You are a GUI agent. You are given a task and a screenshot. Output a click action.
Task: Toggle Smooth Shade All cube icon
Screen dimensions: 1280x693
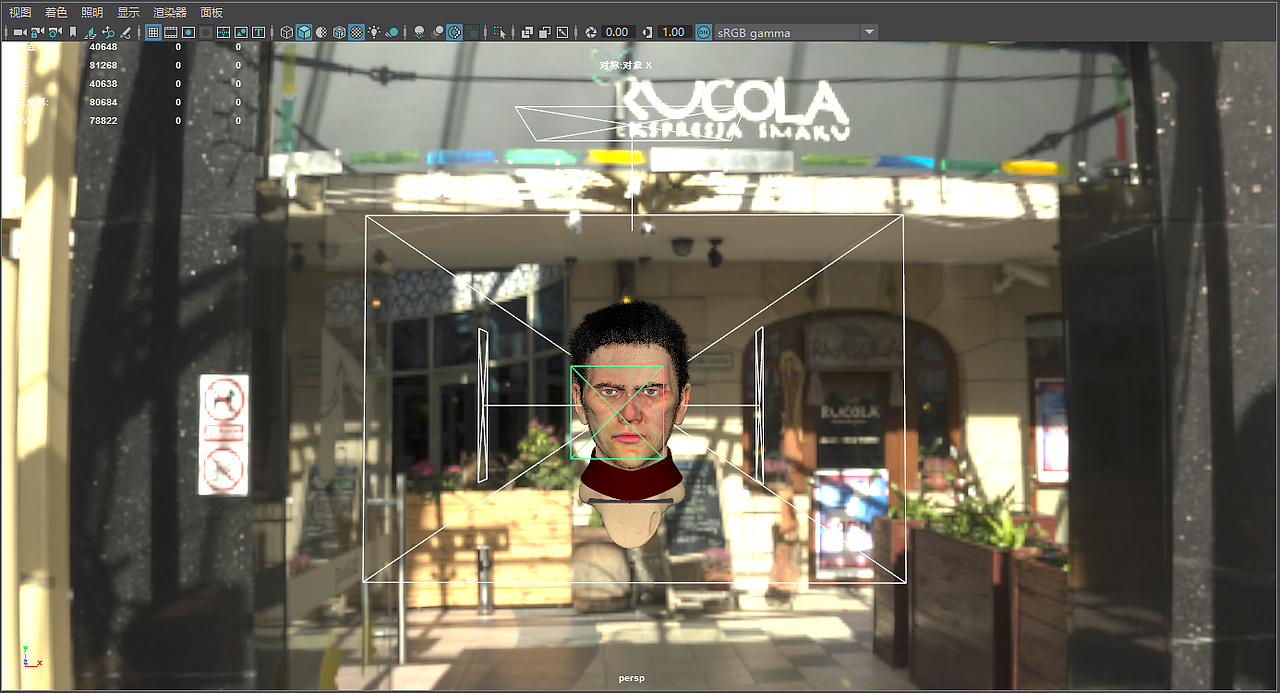click(x=304, y=32)
